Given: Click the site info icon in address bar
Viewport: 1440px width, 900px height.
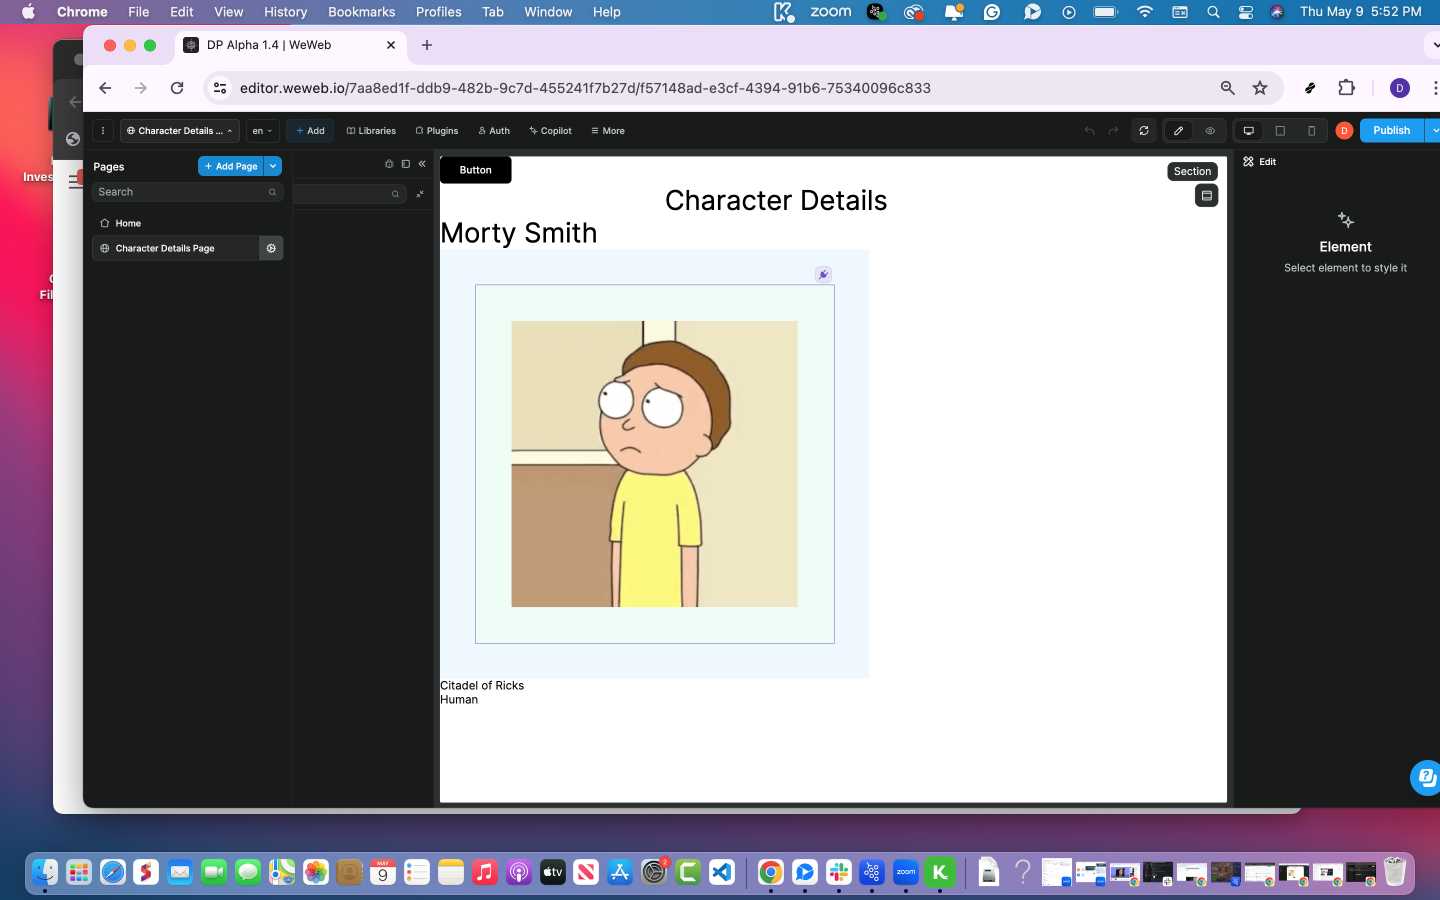Looking at the screenshot, I should [220, 88].
